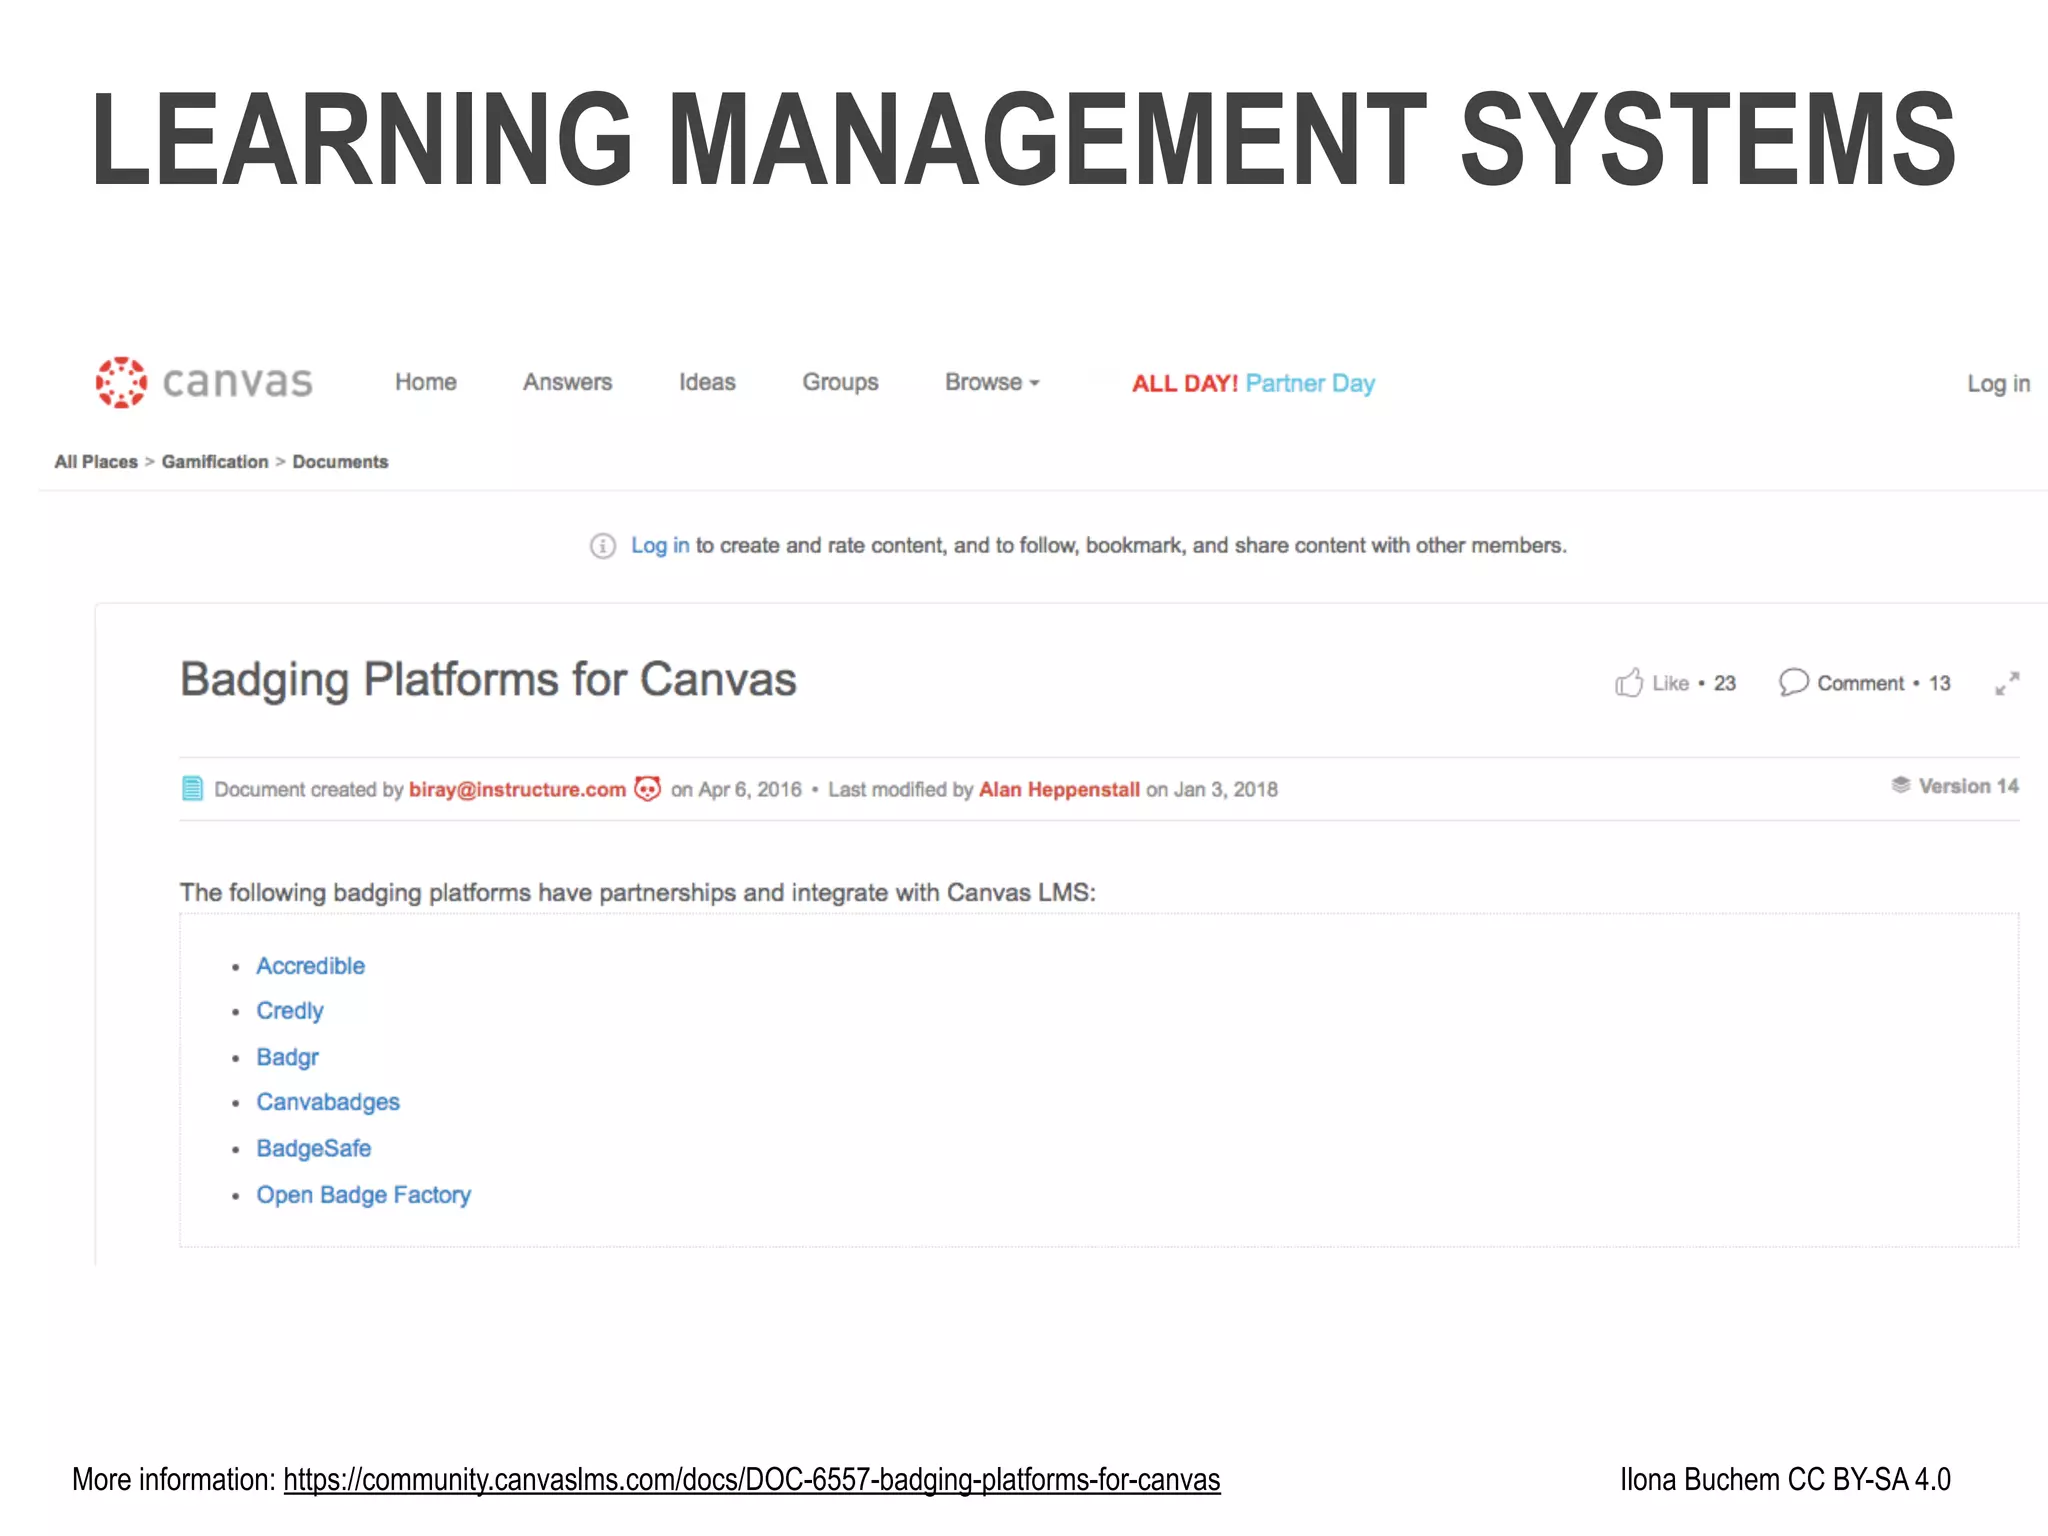Click the All Places breadcrumb
The image size is (2048, 1536).
coord(96,462)
